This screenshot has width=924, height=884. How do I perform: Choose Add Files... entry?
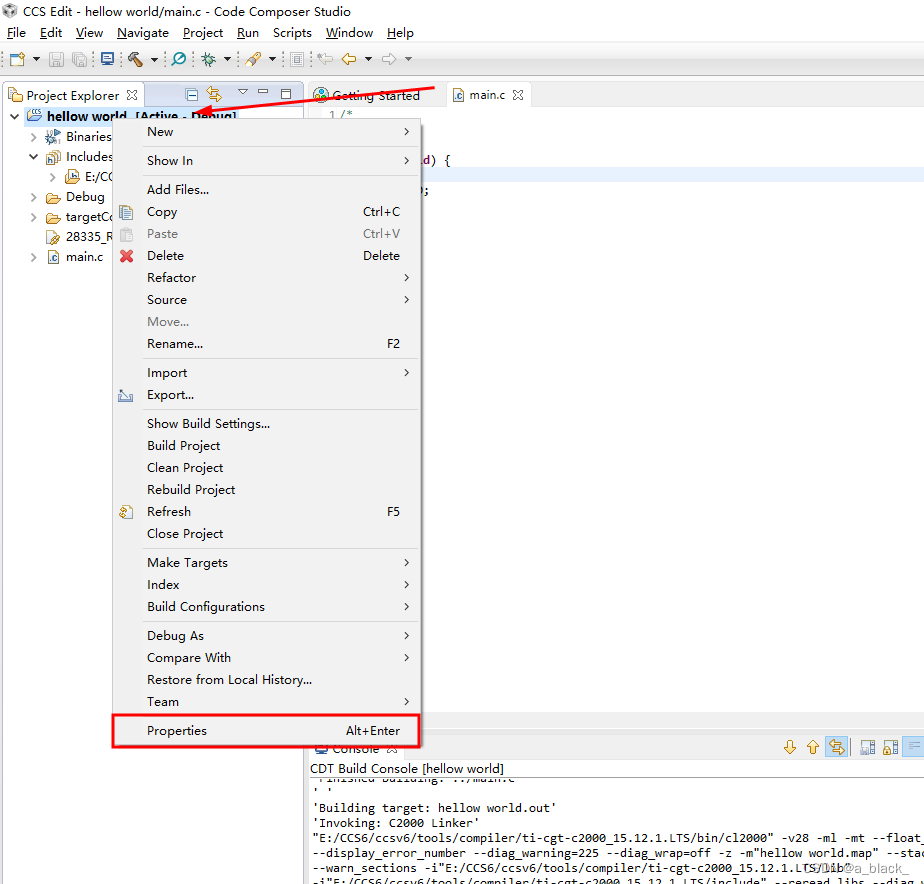(x=266, y=190)
